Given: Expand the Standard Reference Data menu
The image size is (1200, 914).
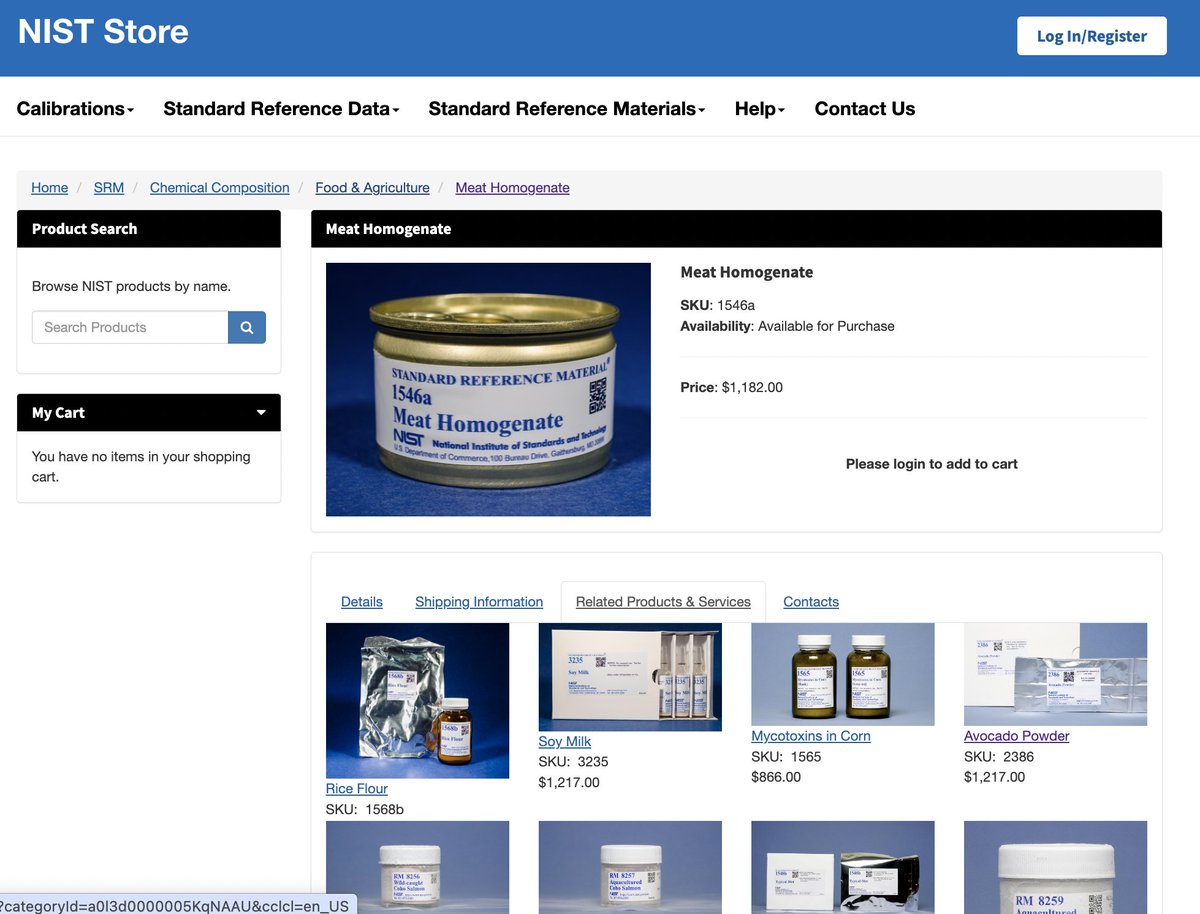Looking at the screenshot, I should pos(281,109).
